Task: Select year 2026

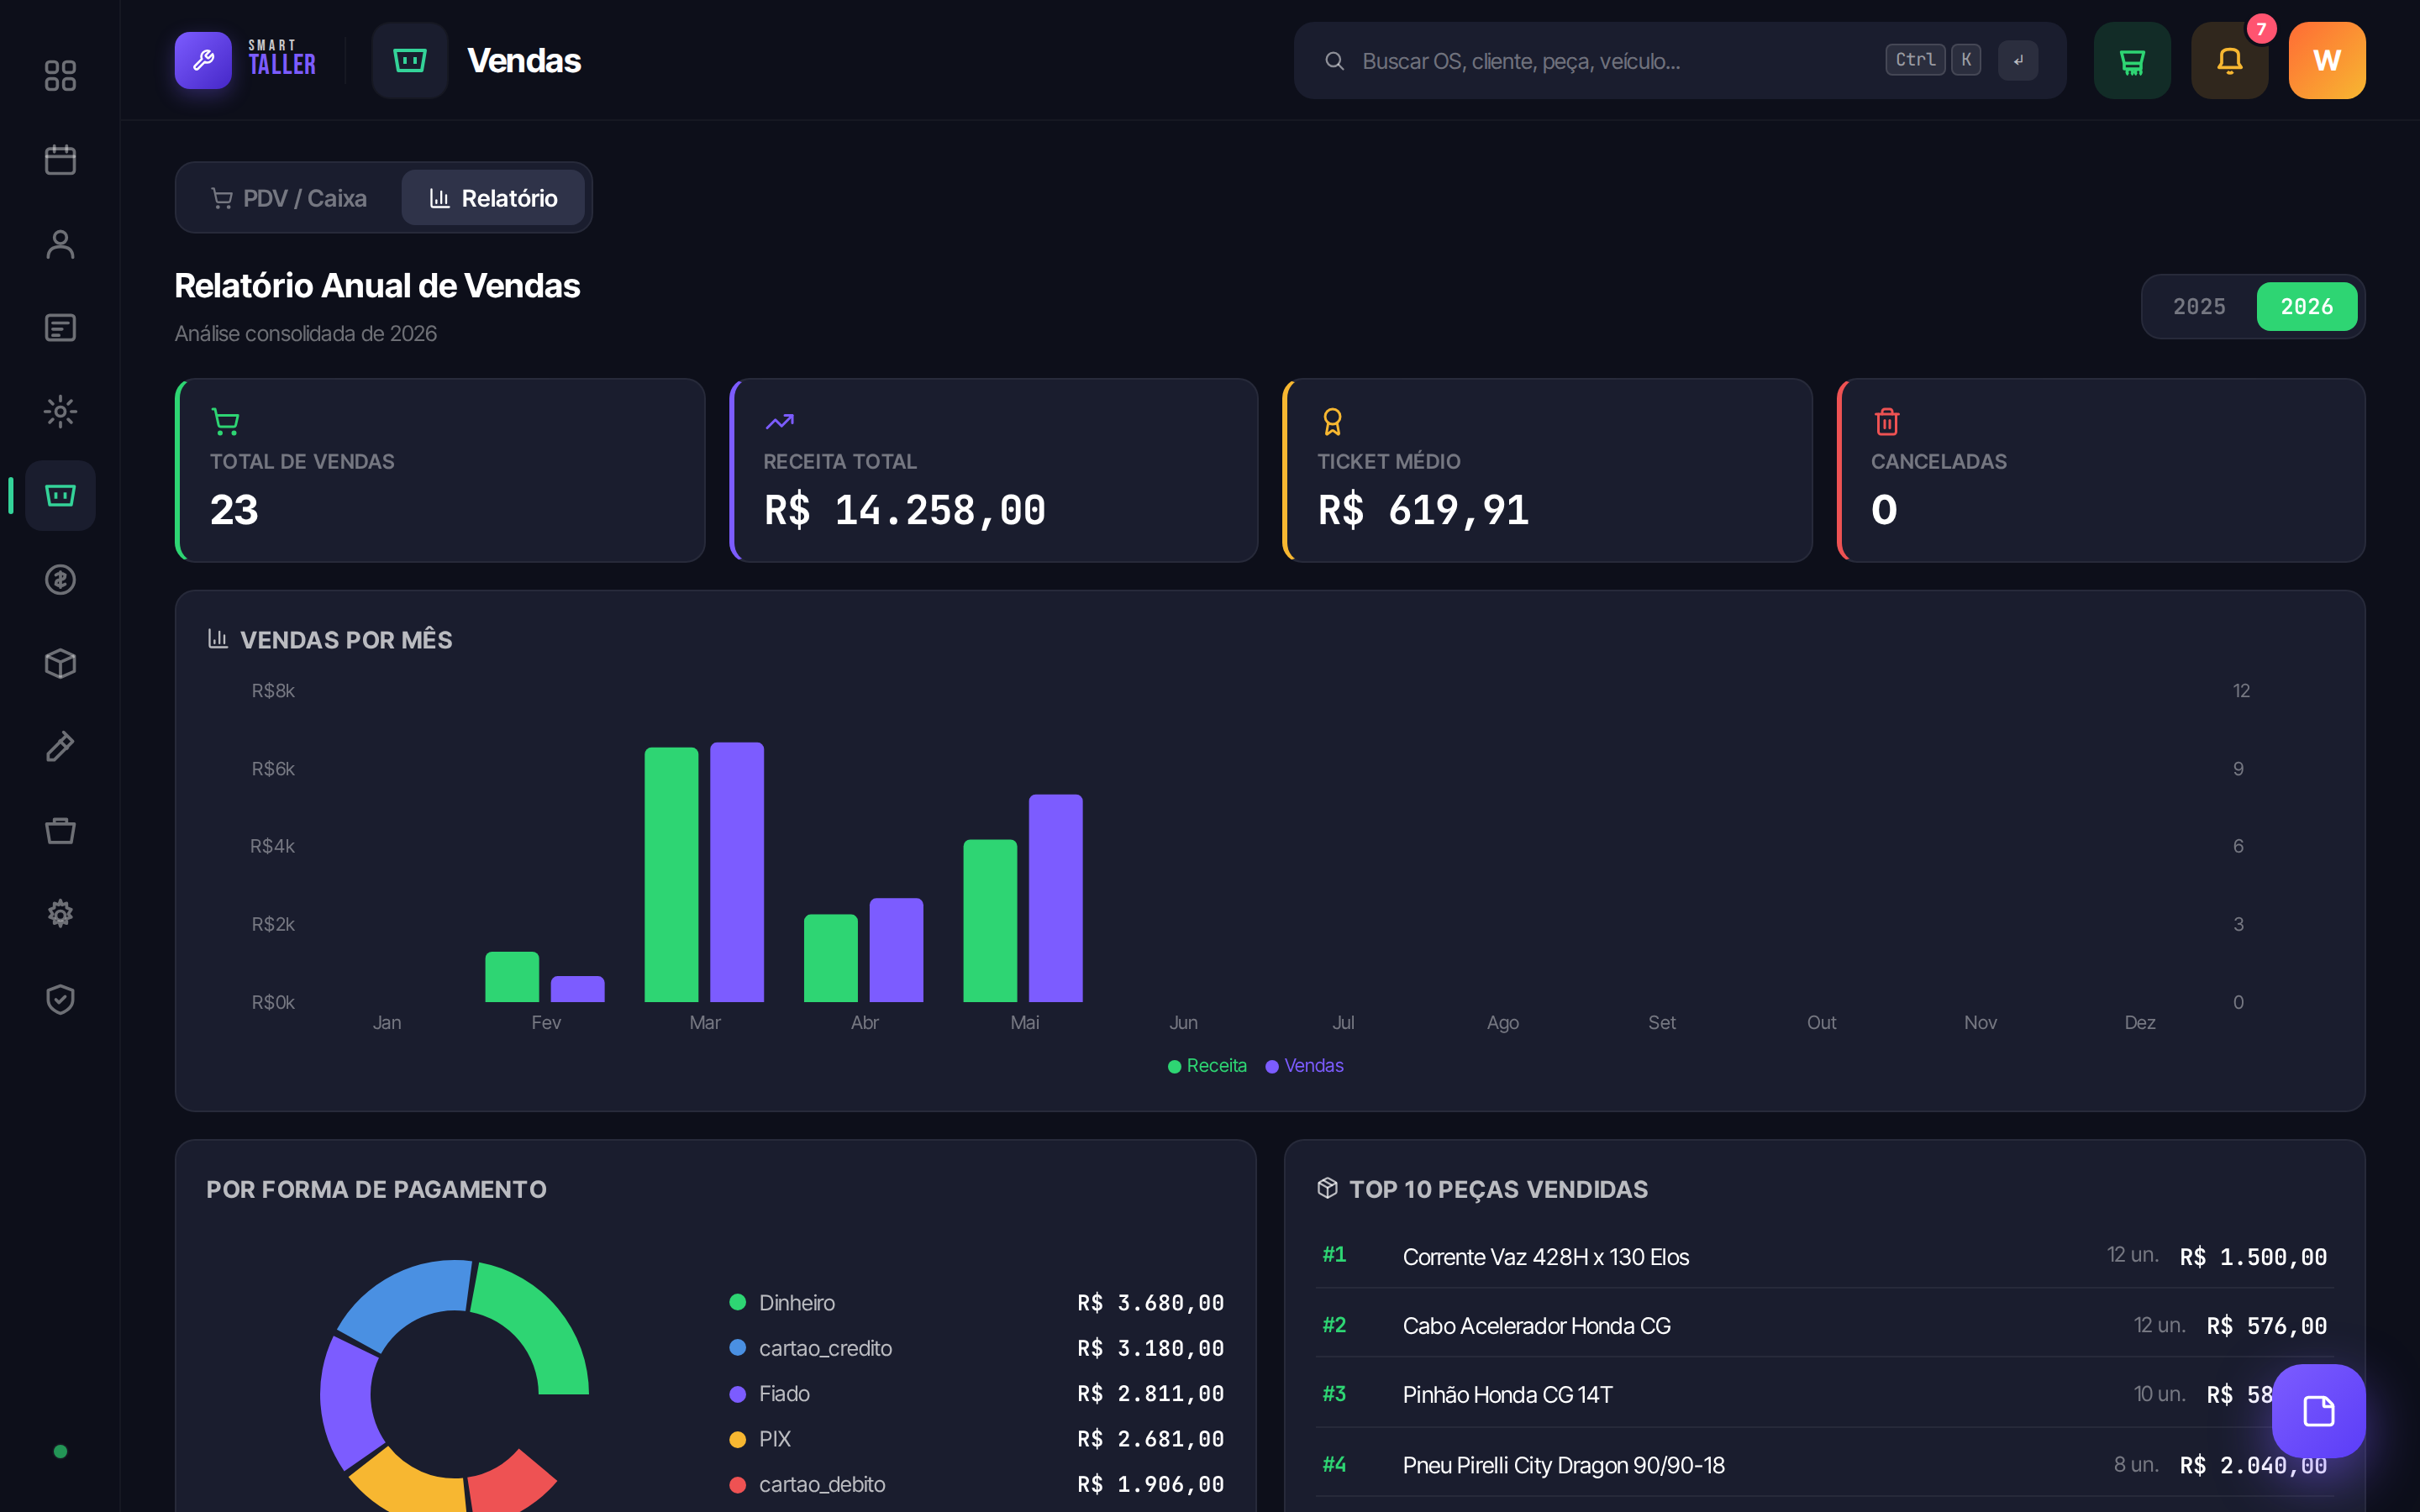Action: coord(2306,306)
